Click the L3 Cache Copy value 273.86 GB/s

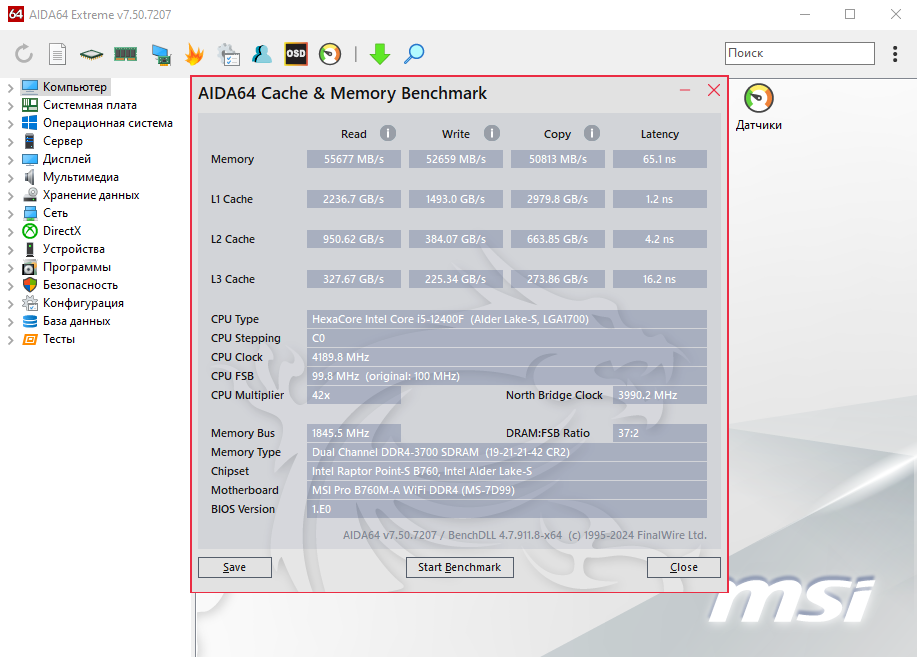click(x=558, y=279)
